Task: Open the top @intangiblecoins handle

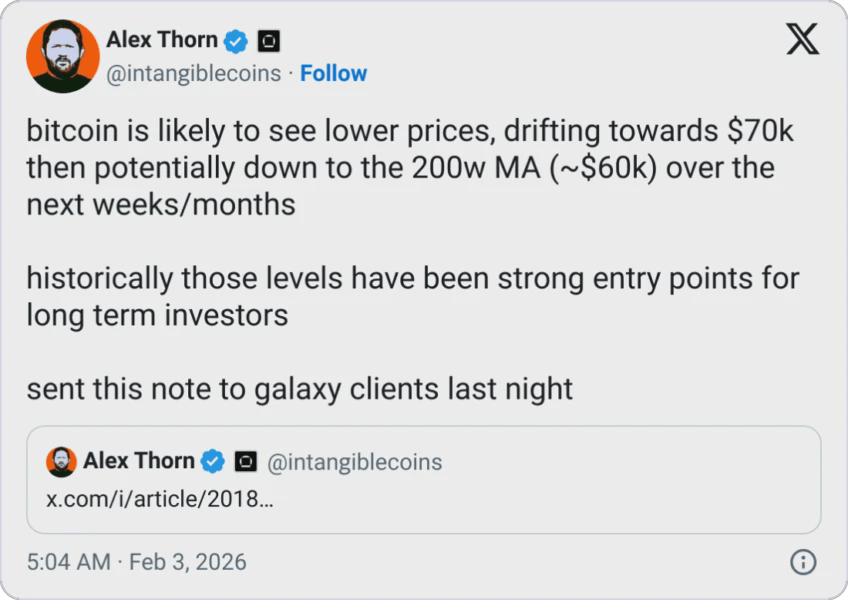Action: click(193, 73)
